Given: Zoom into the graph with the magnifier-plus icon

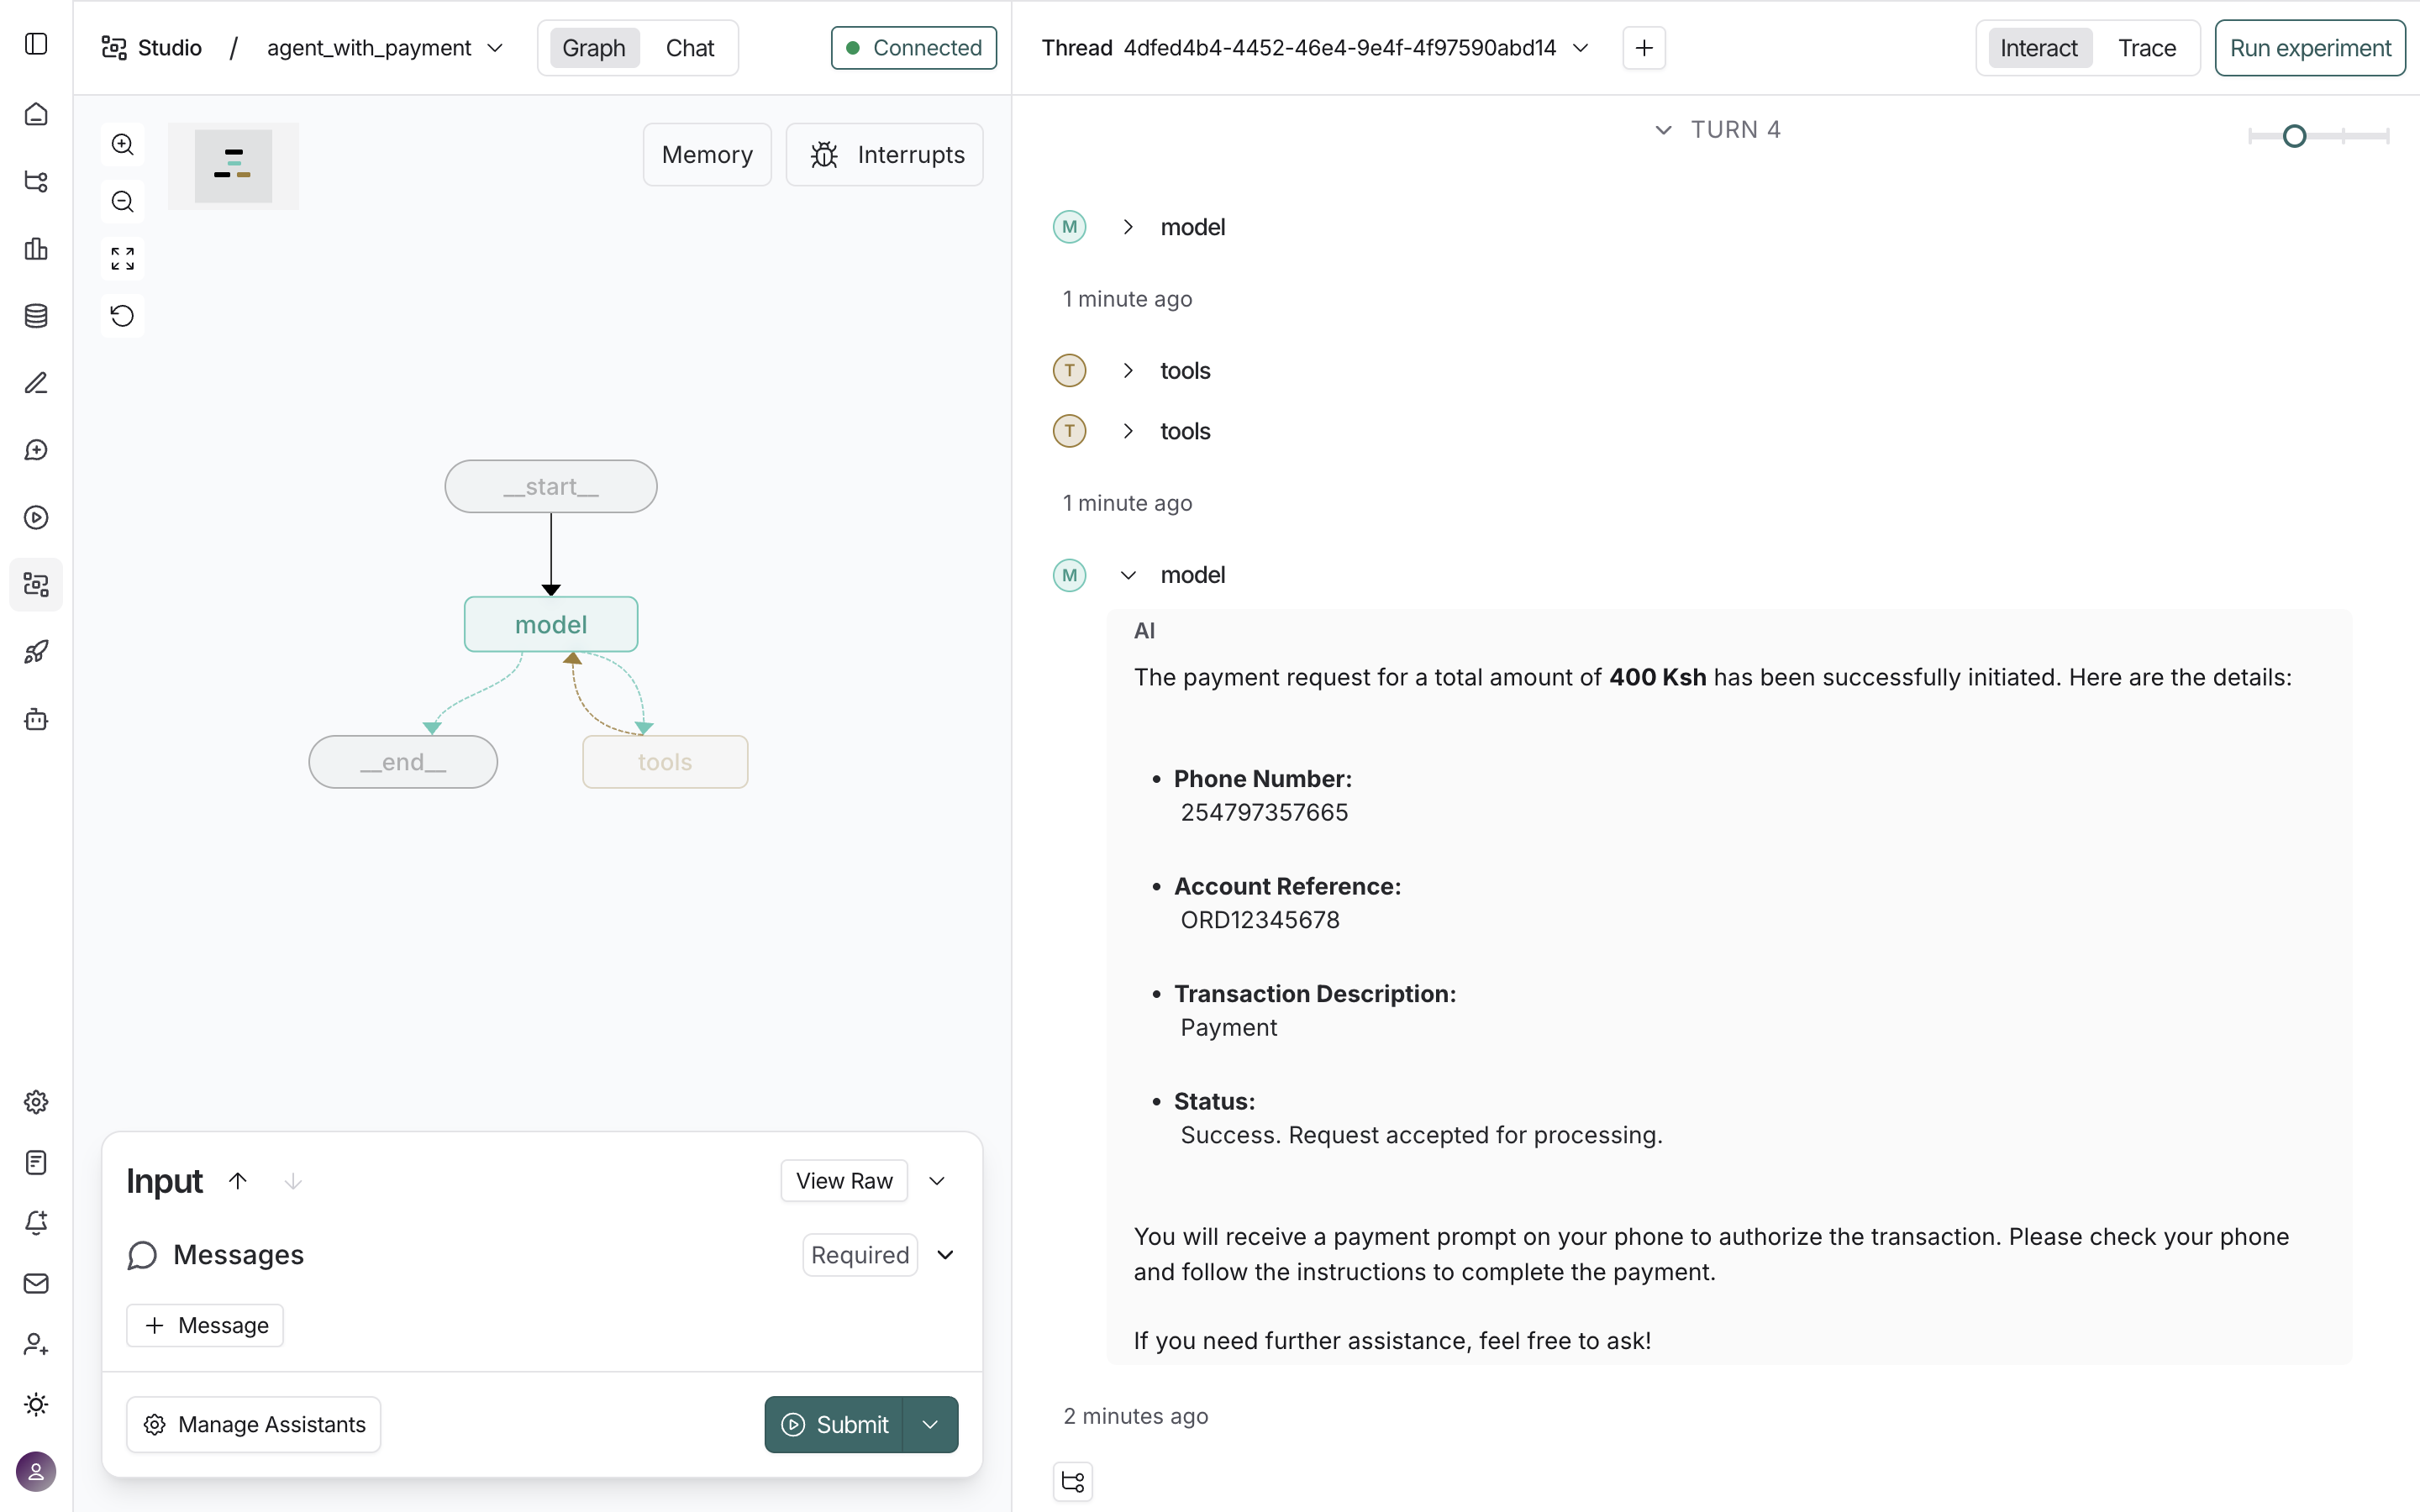Looking at the screenshot, I should pyautogui.click(x=122, y=144).
